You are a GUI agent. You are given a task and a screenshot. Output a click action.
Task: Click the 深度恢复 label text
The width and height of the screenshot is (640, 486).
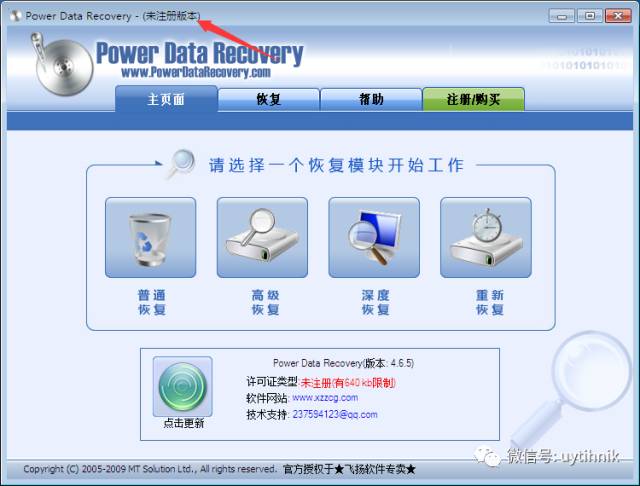[376, 302]
